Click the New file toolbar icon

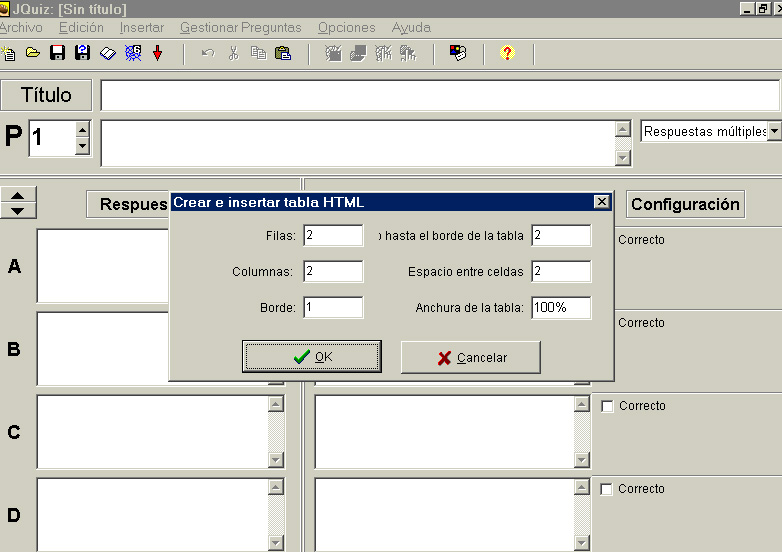tap(9, 53)
